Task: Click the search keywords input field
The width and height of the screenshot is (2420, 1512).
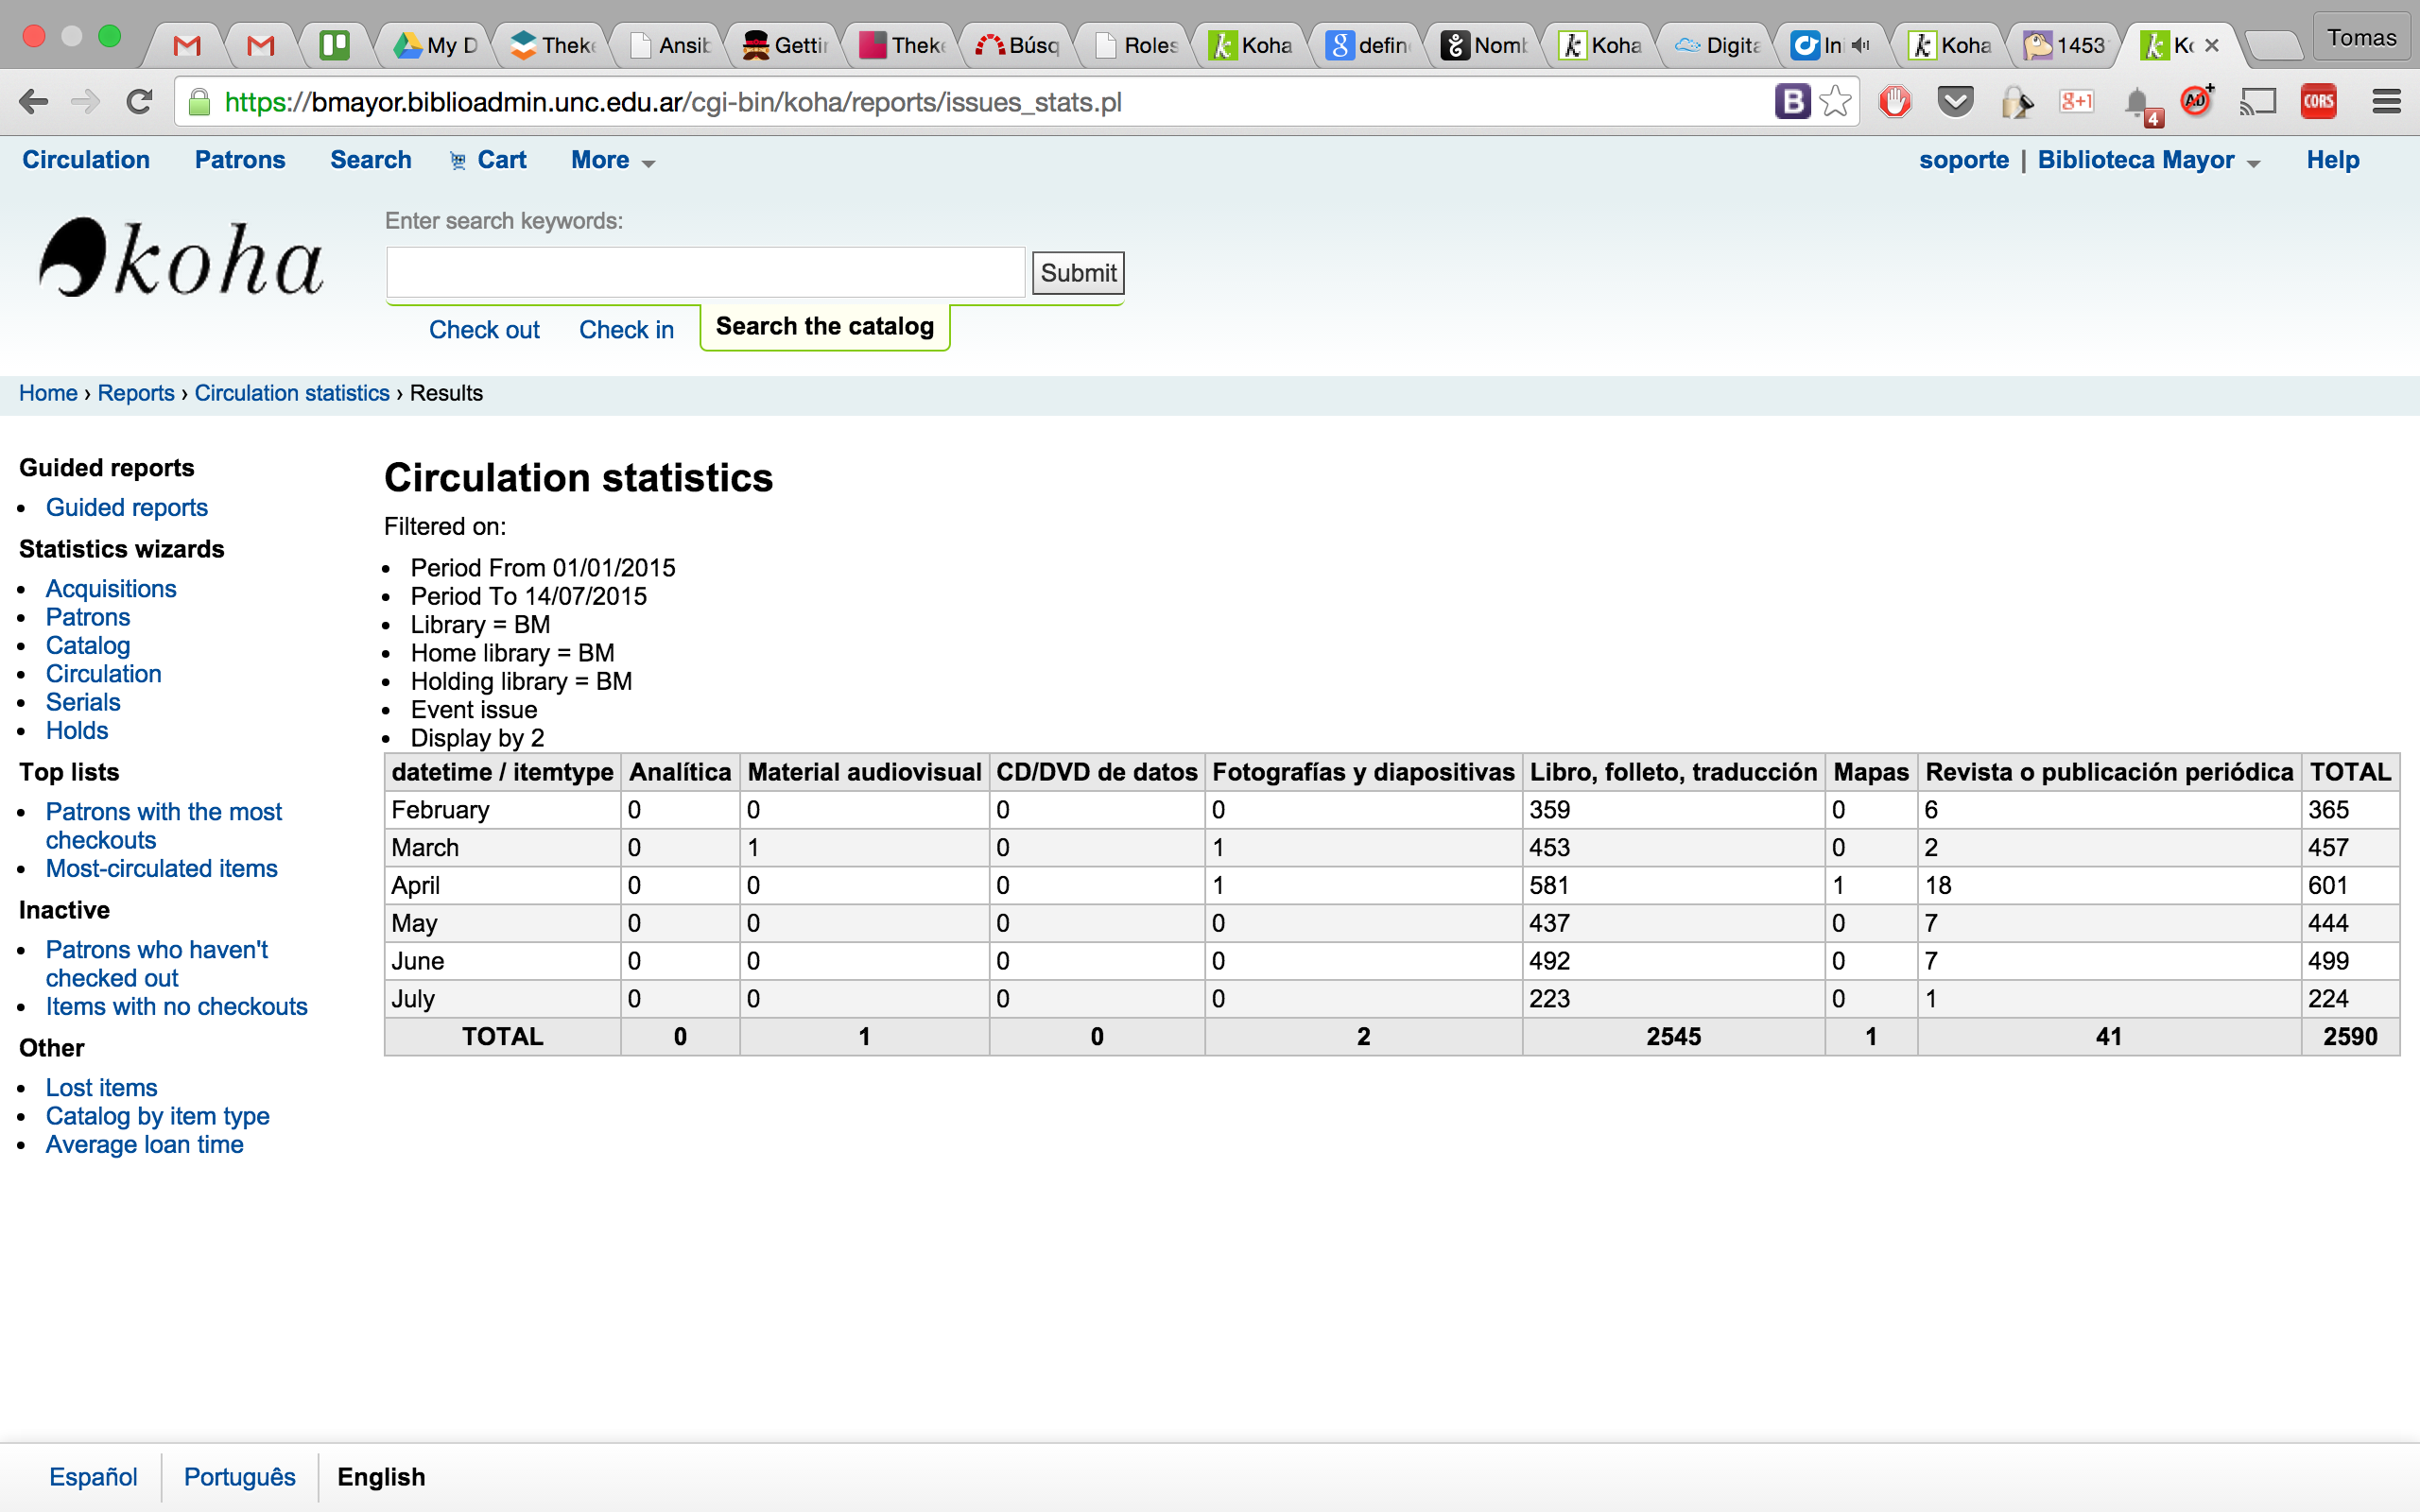Action: (x=705, y=273)
